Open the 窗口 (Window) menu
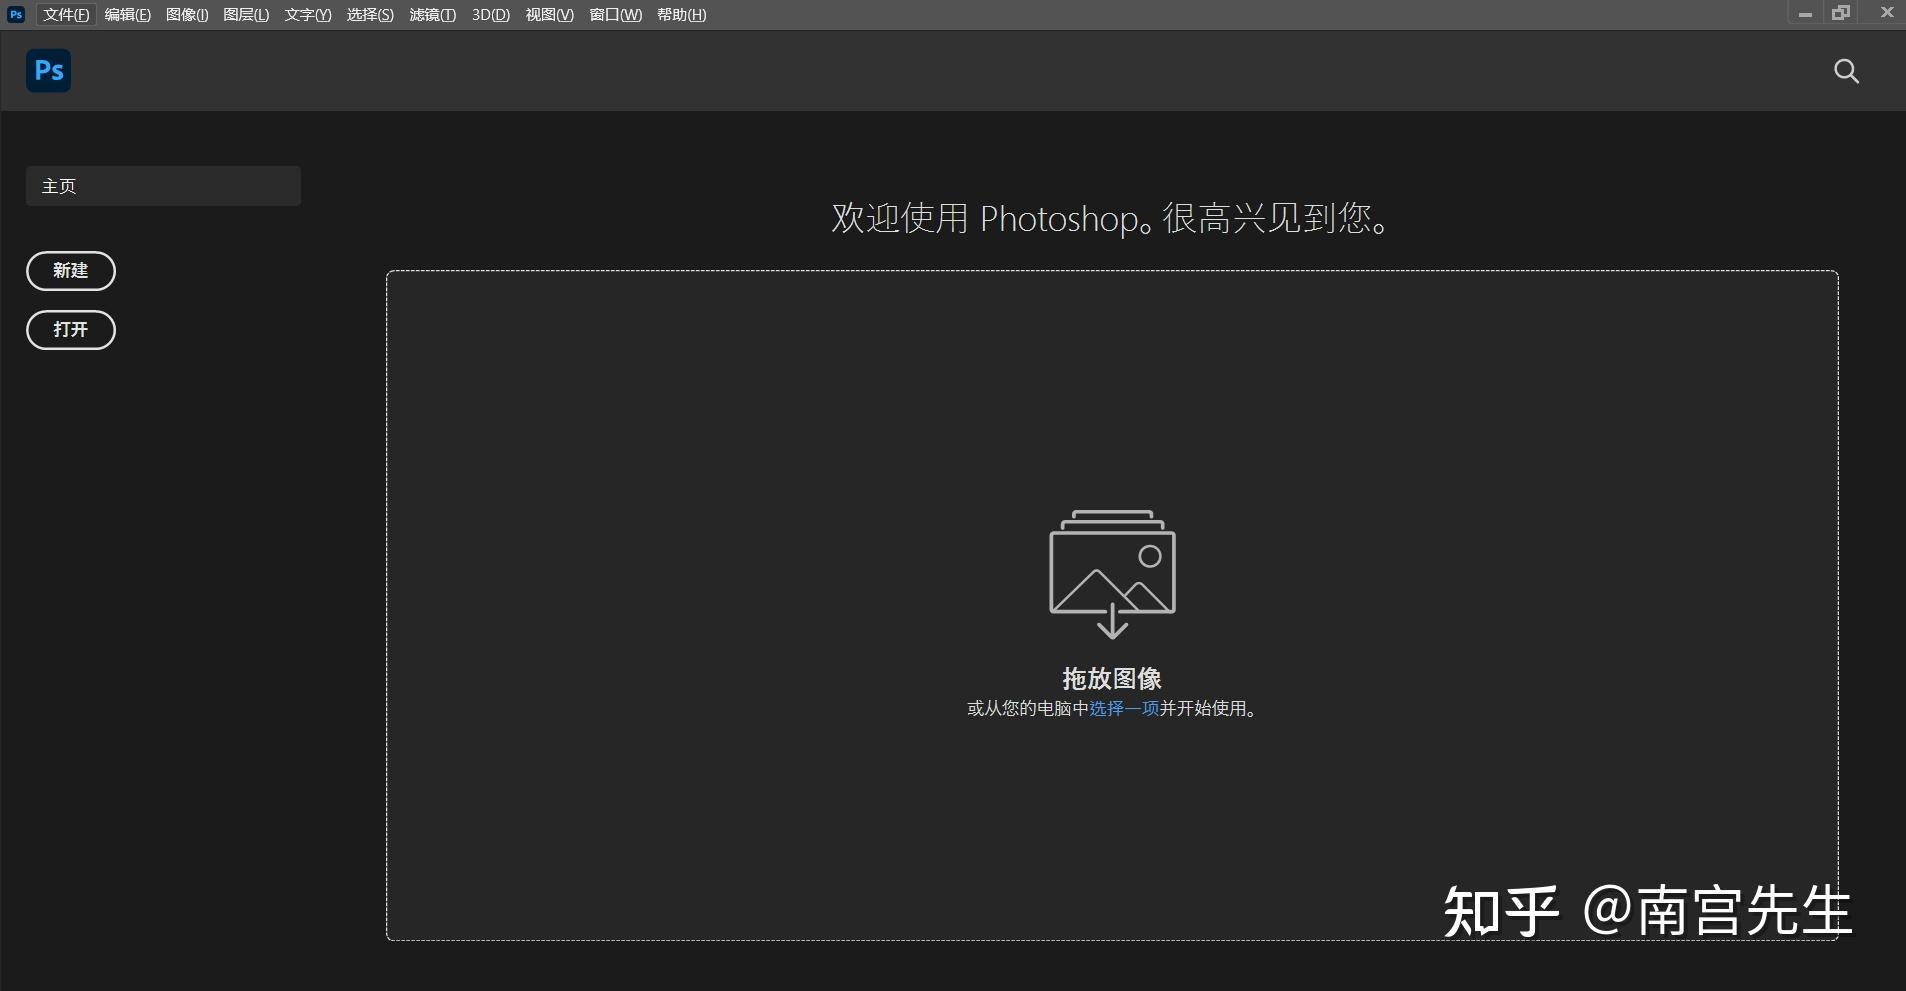 pyautogui.click(x=614, y=14)
